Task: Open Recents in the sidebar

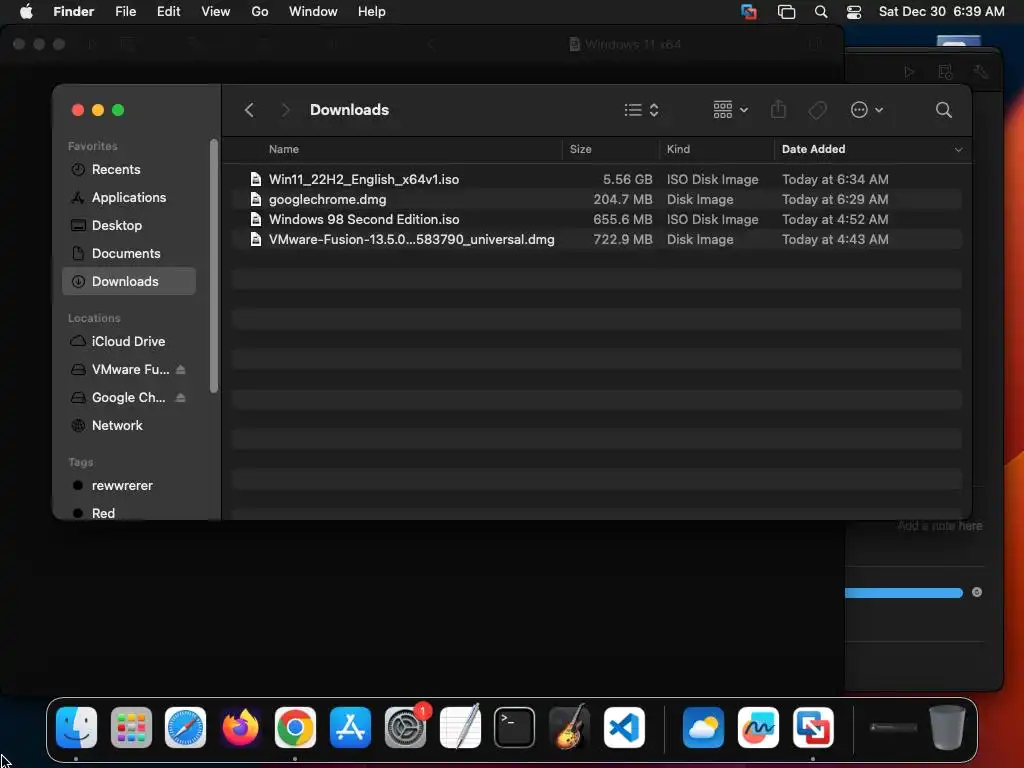Action: (x=129, y=170)
